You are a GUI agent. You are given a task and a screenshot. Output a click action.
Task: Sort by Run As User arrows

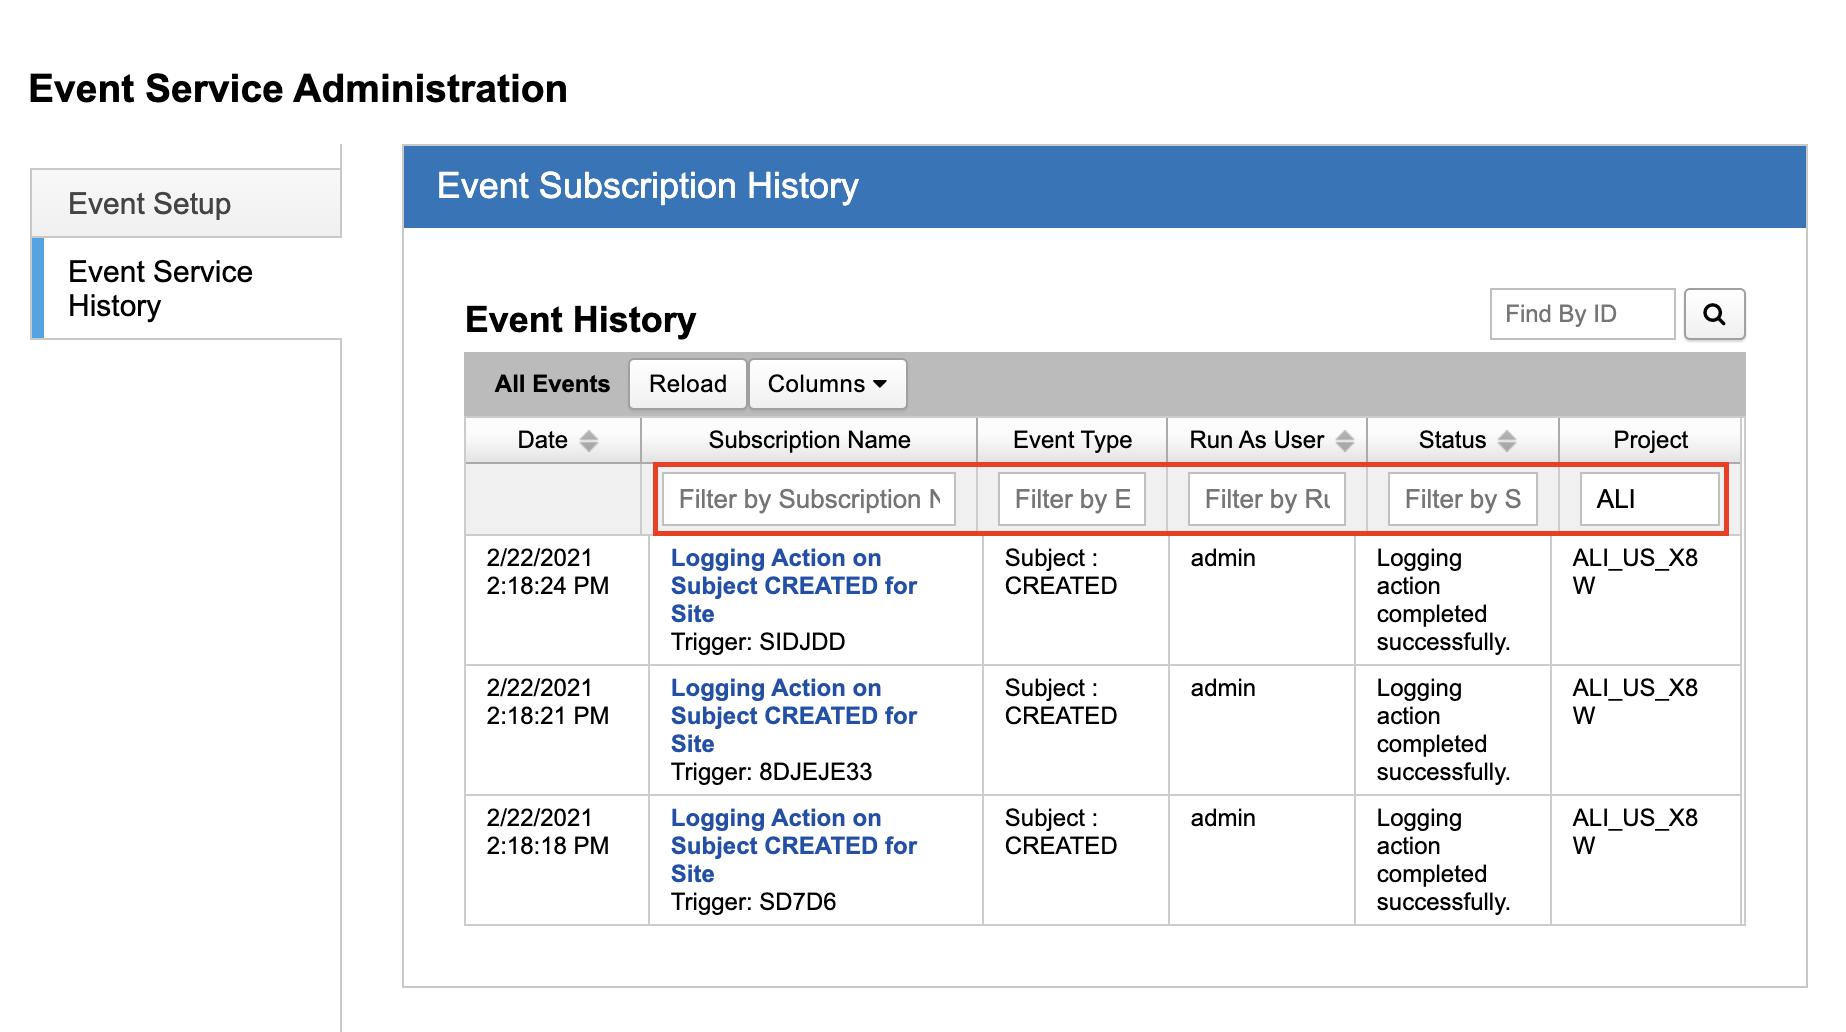click(x=1345, y=441)
